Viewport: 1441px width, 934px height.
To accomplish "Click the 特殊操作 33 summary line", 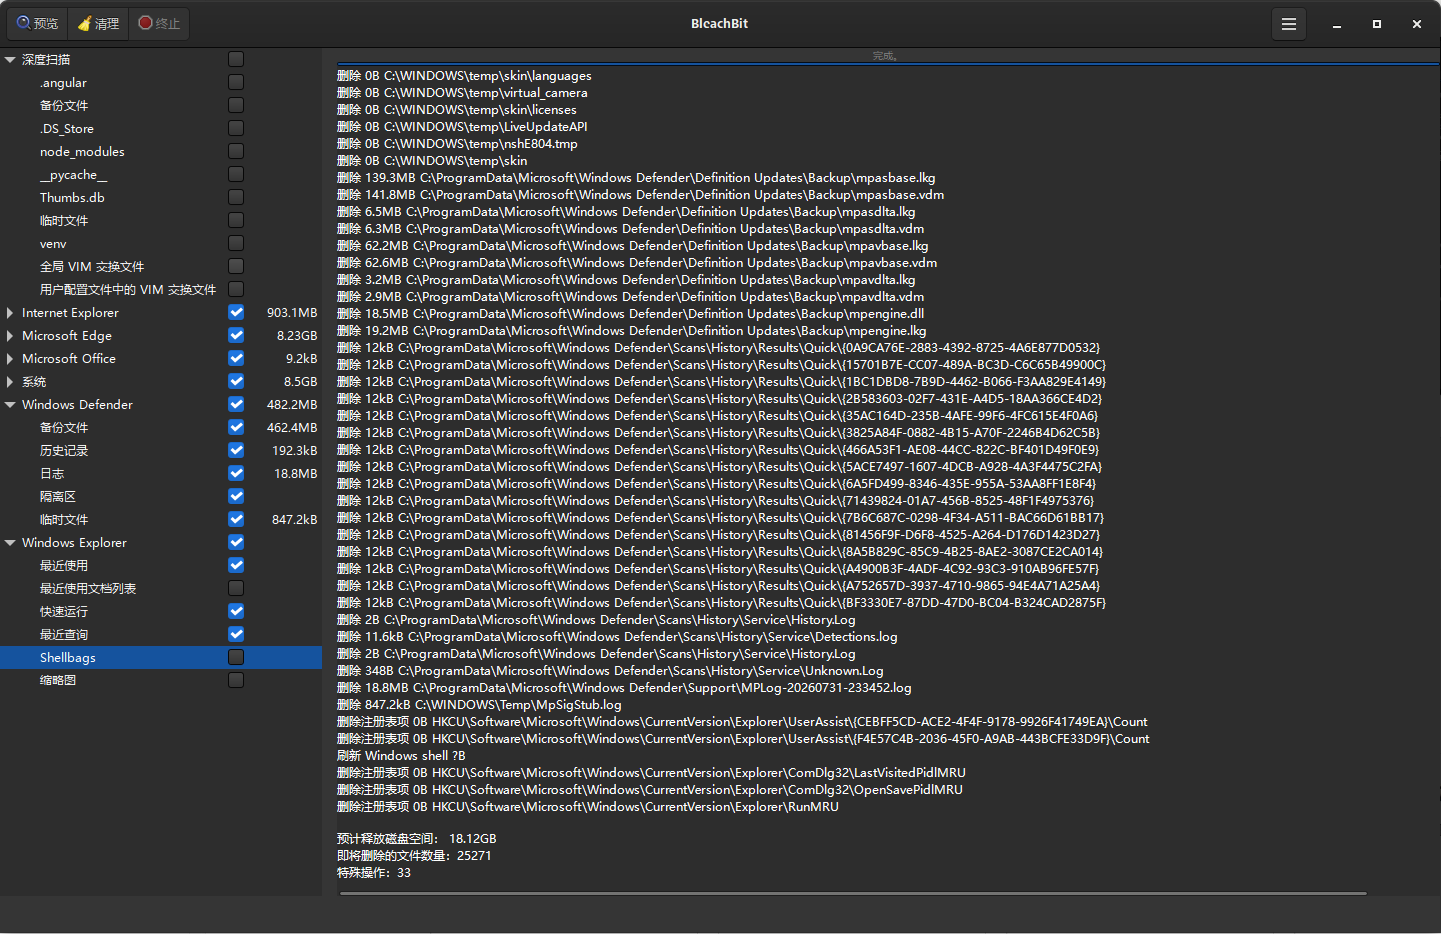I will pos(374,873).
